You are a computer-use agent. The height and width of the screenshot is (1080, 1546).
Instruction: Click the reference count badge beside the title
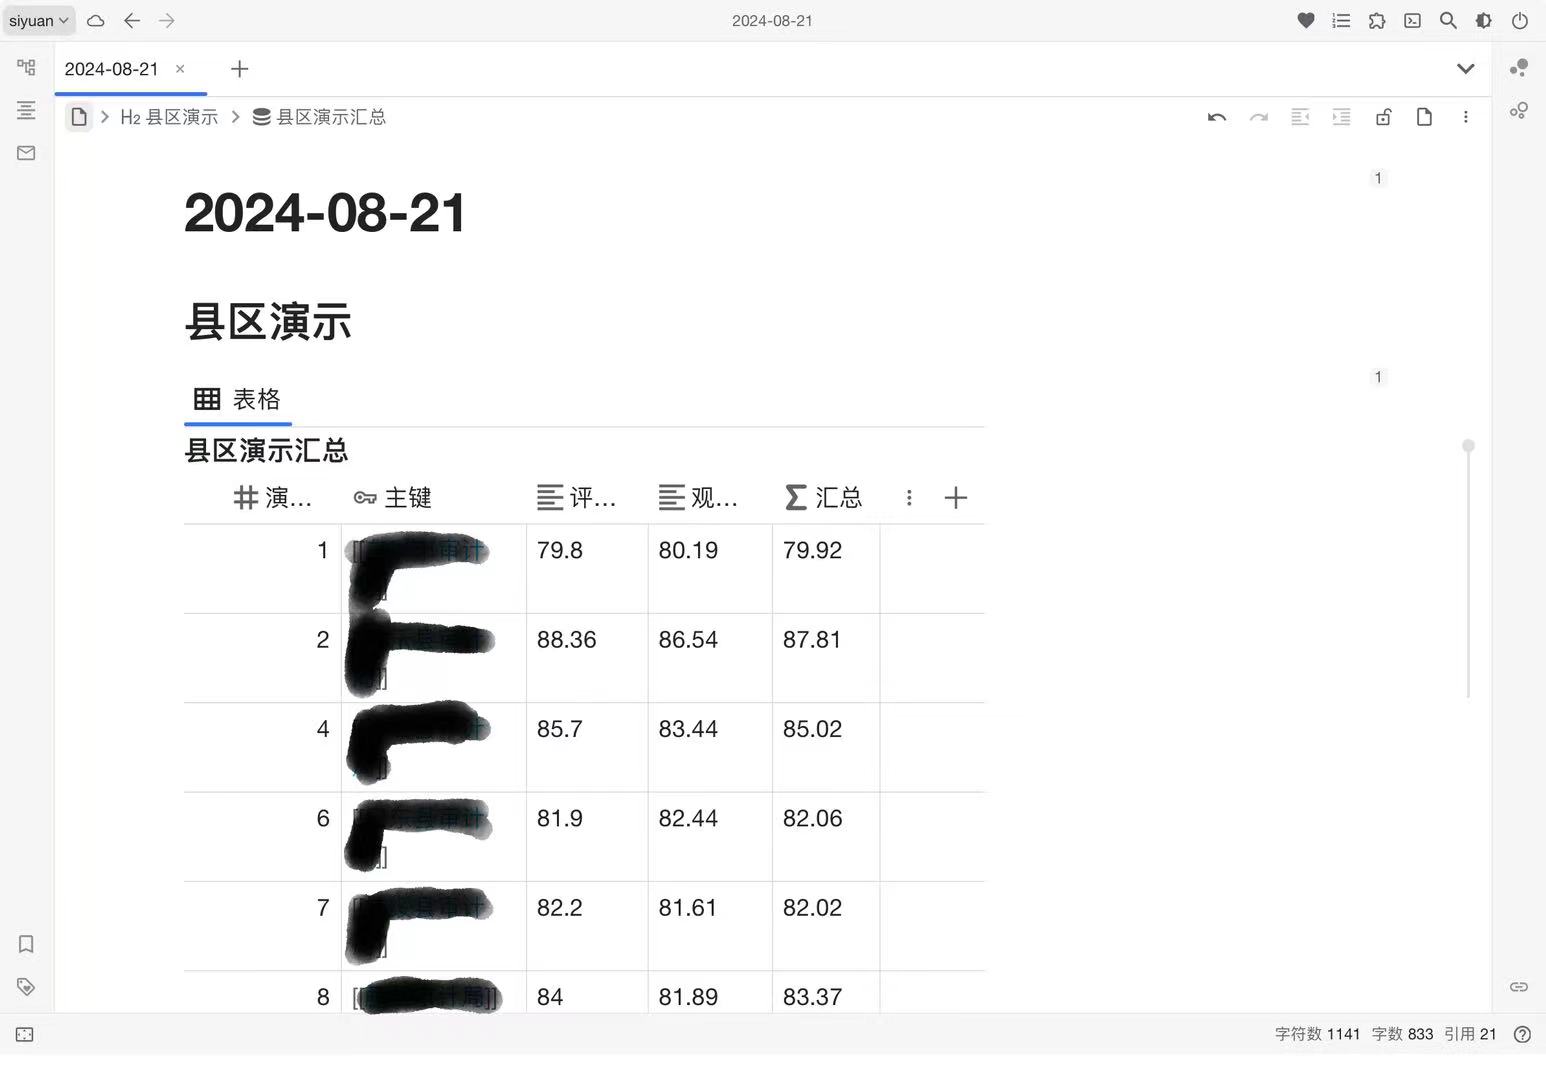pyautogui.click(x=1378, y=178)
